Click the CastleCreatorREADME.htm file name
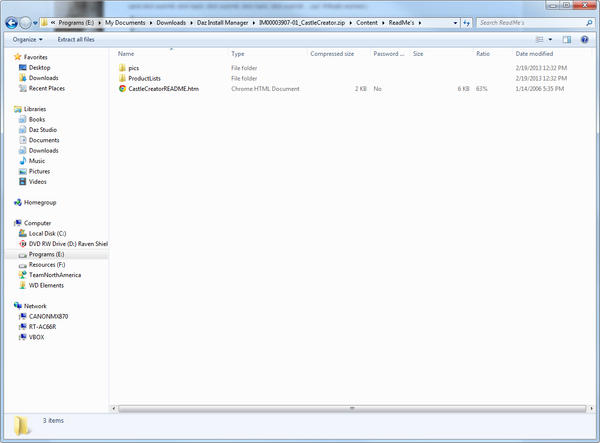Viewport: 600px width, 443px height. (x=163, y=89)
